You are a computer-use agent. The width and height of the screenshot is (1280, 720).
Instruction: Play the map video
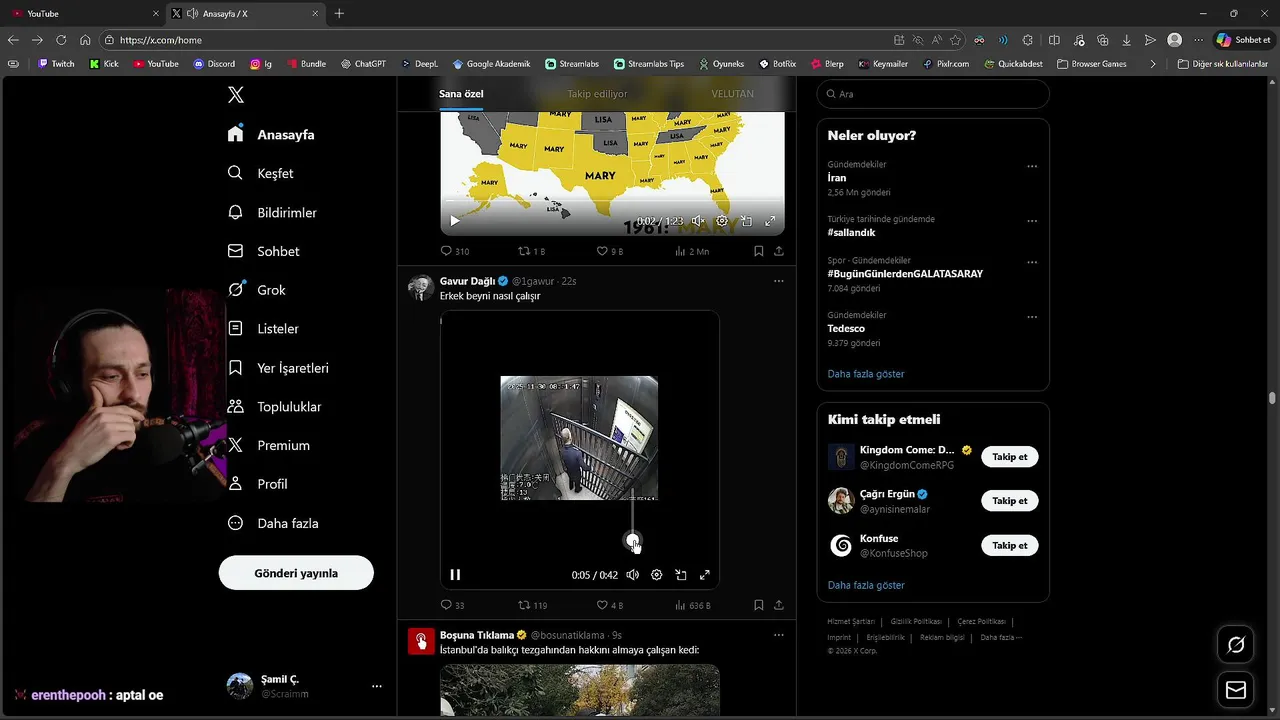[455, 221]
